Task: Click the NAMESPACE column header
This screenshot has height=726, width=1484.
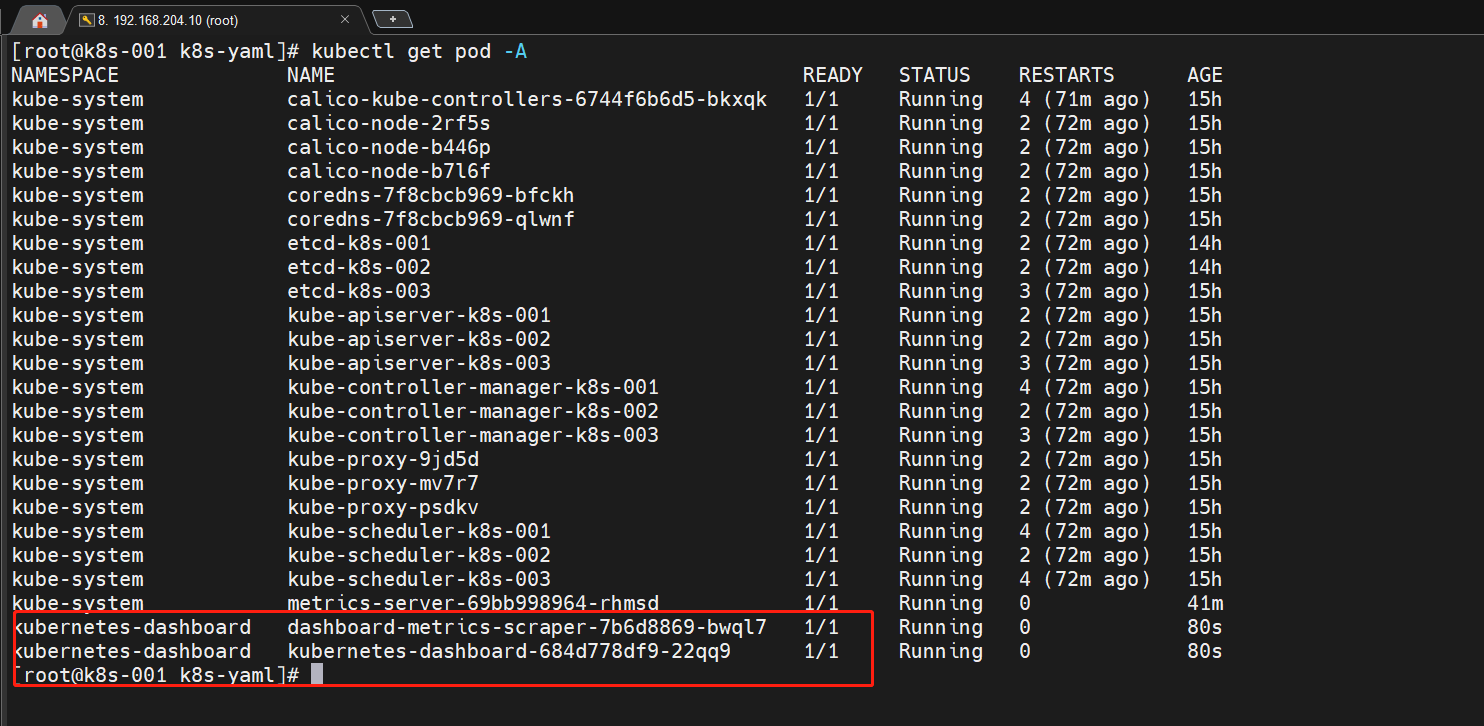Action: click(65, 75)
